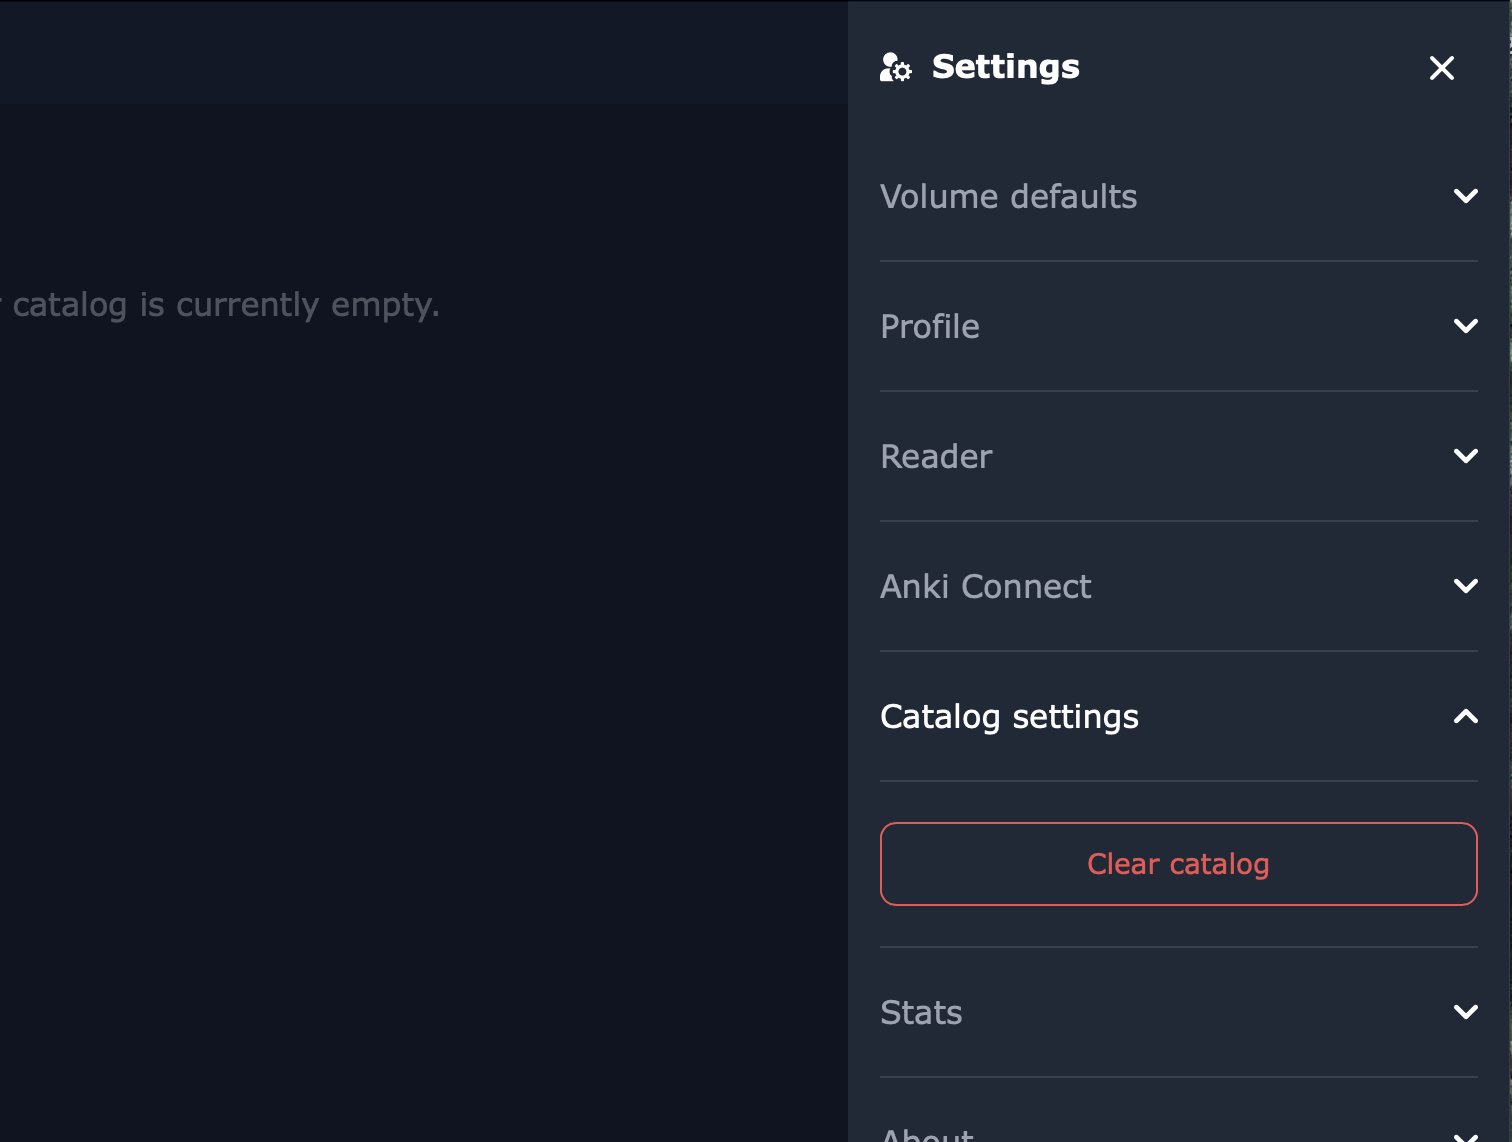Screen dimensions: 1512x1142
Task: Expand the Anki Connect section
Action: (985, 586)
